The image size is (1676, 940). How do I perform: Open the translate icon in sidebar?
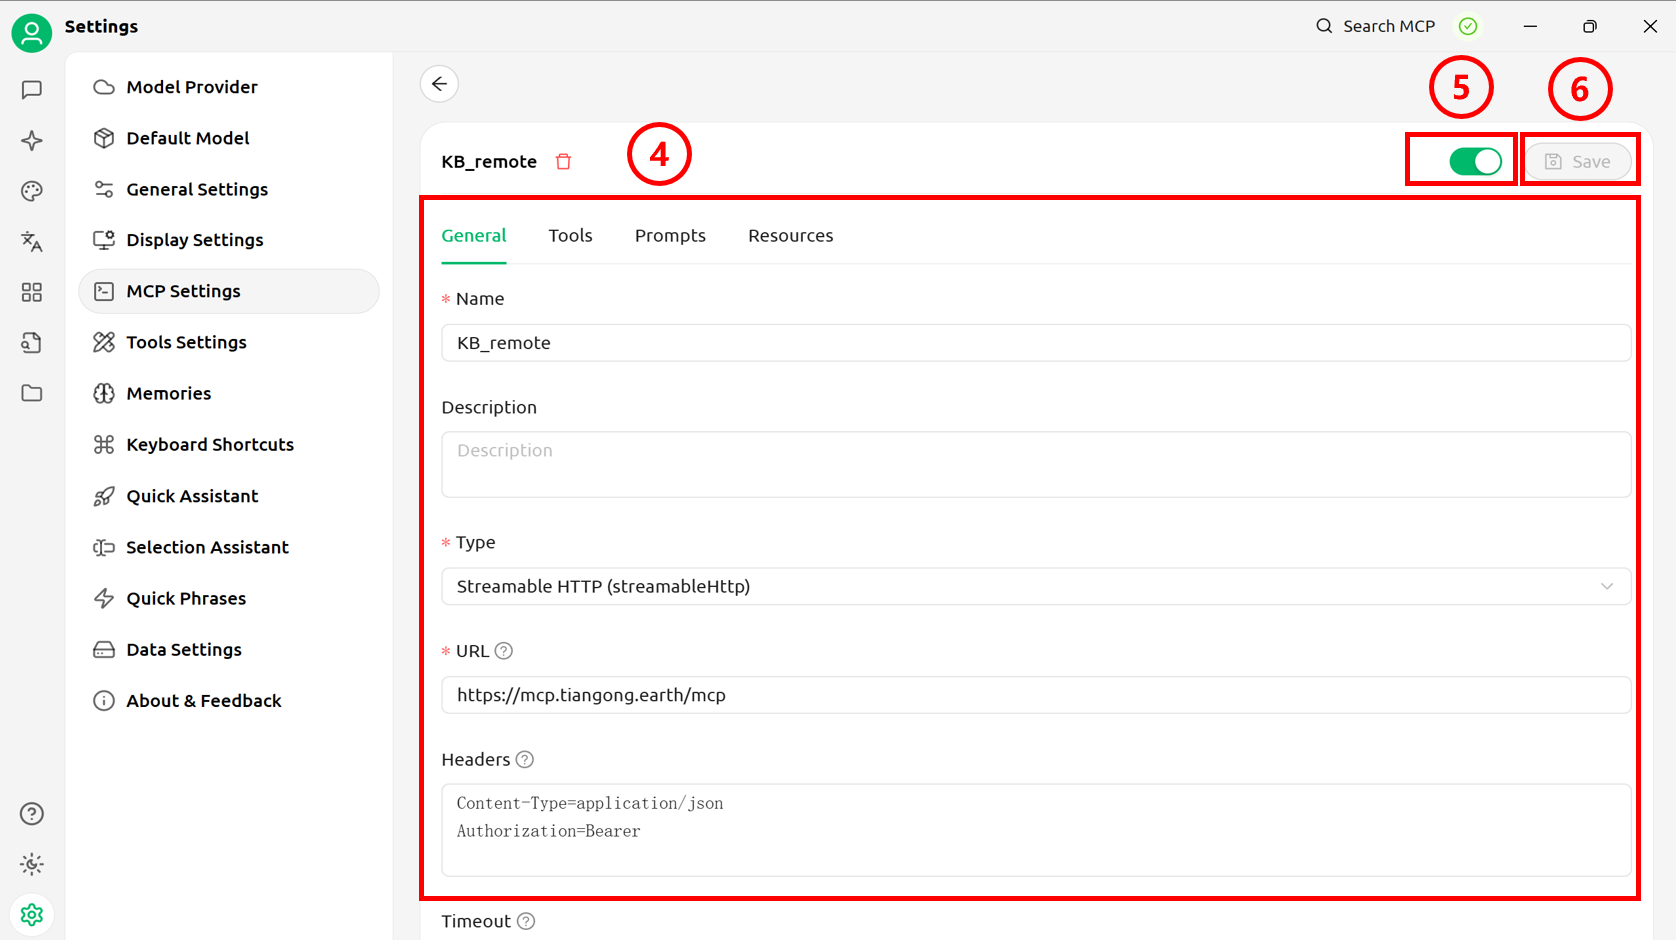coord(32,241)
